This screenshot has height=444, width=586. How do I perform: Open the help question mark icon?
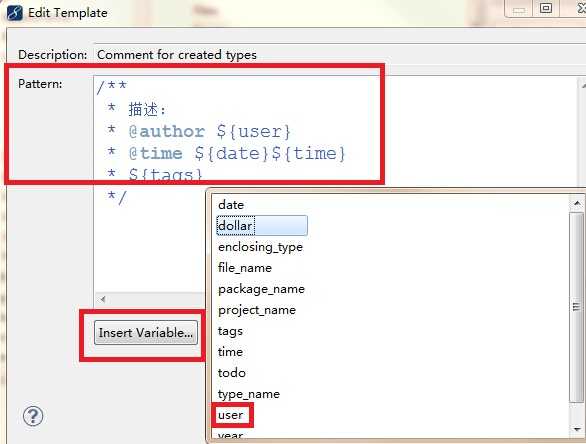click(x=33, y=416)
